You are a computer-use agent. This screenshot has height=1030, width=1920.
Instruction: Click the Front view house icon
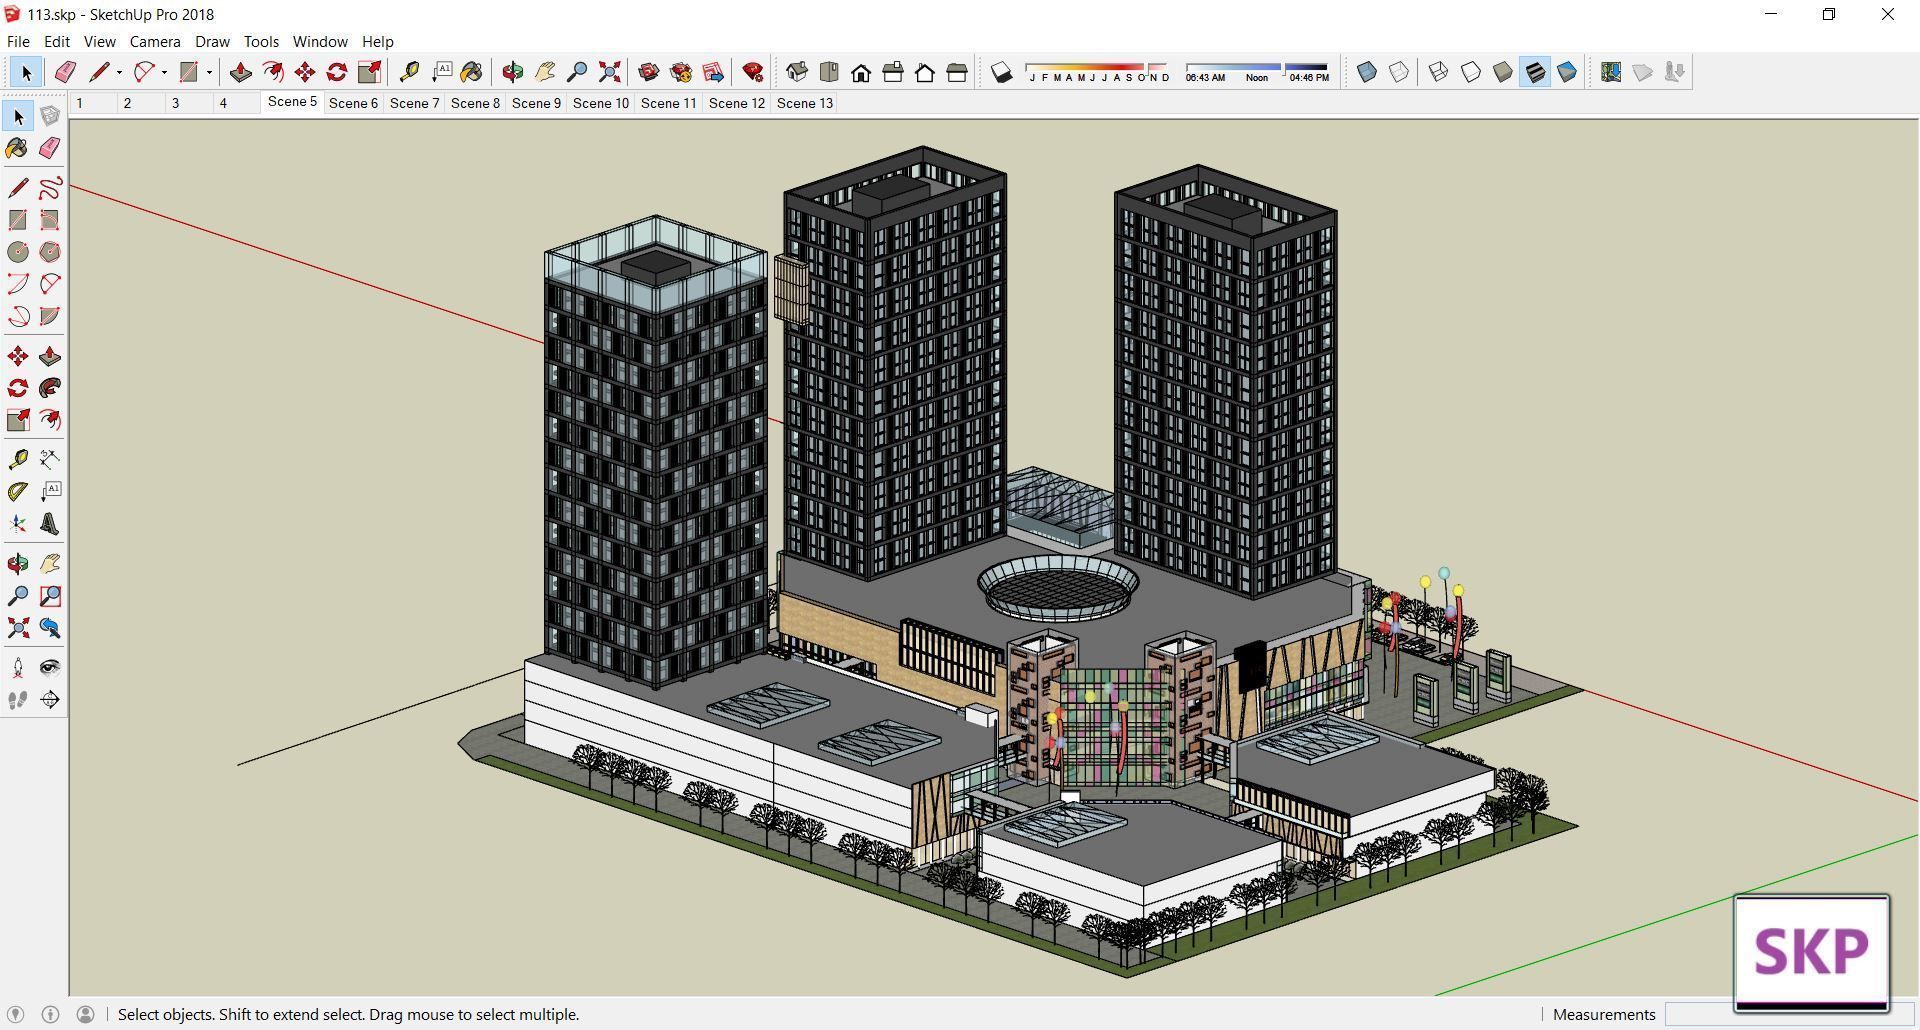click(x=861, y=72)
